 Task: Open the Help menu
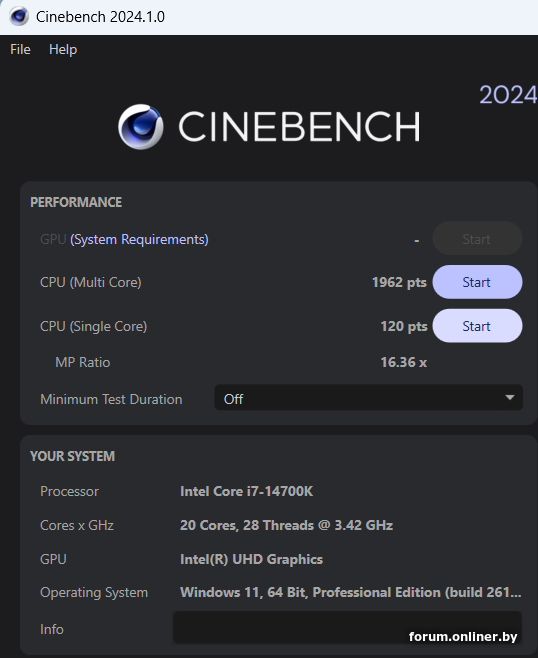coord(63,50)
